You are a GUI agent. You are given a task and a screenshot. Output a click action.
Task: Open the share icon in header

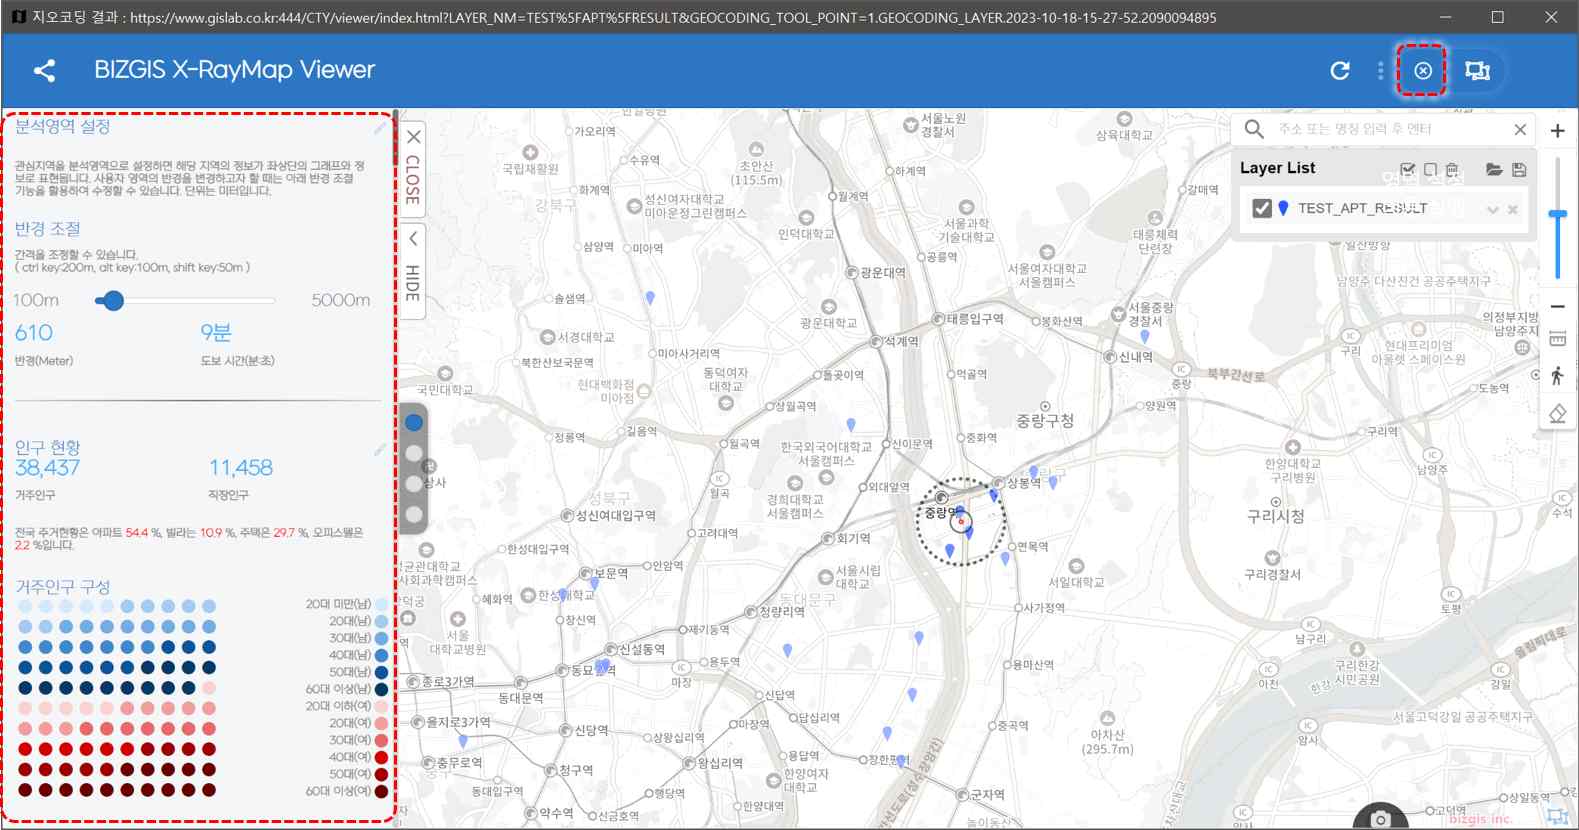pos(44,70)
